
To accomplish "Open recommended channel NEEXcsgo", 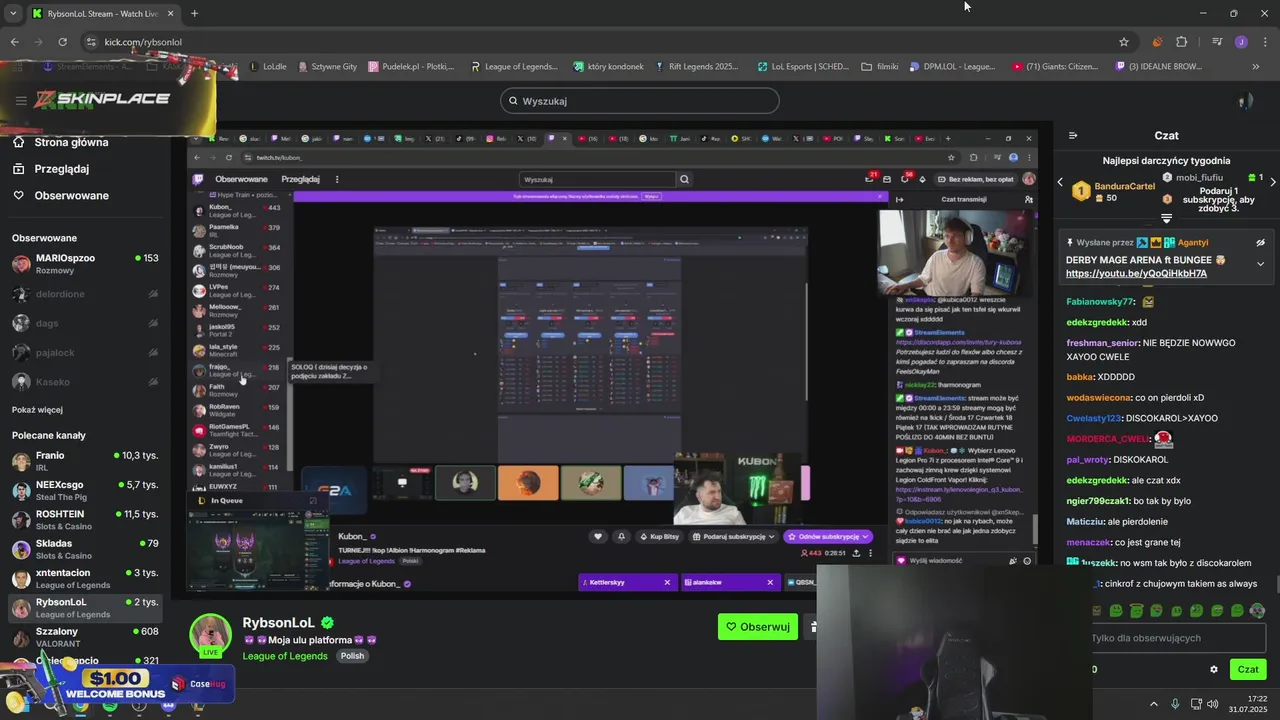I will 85,490.
